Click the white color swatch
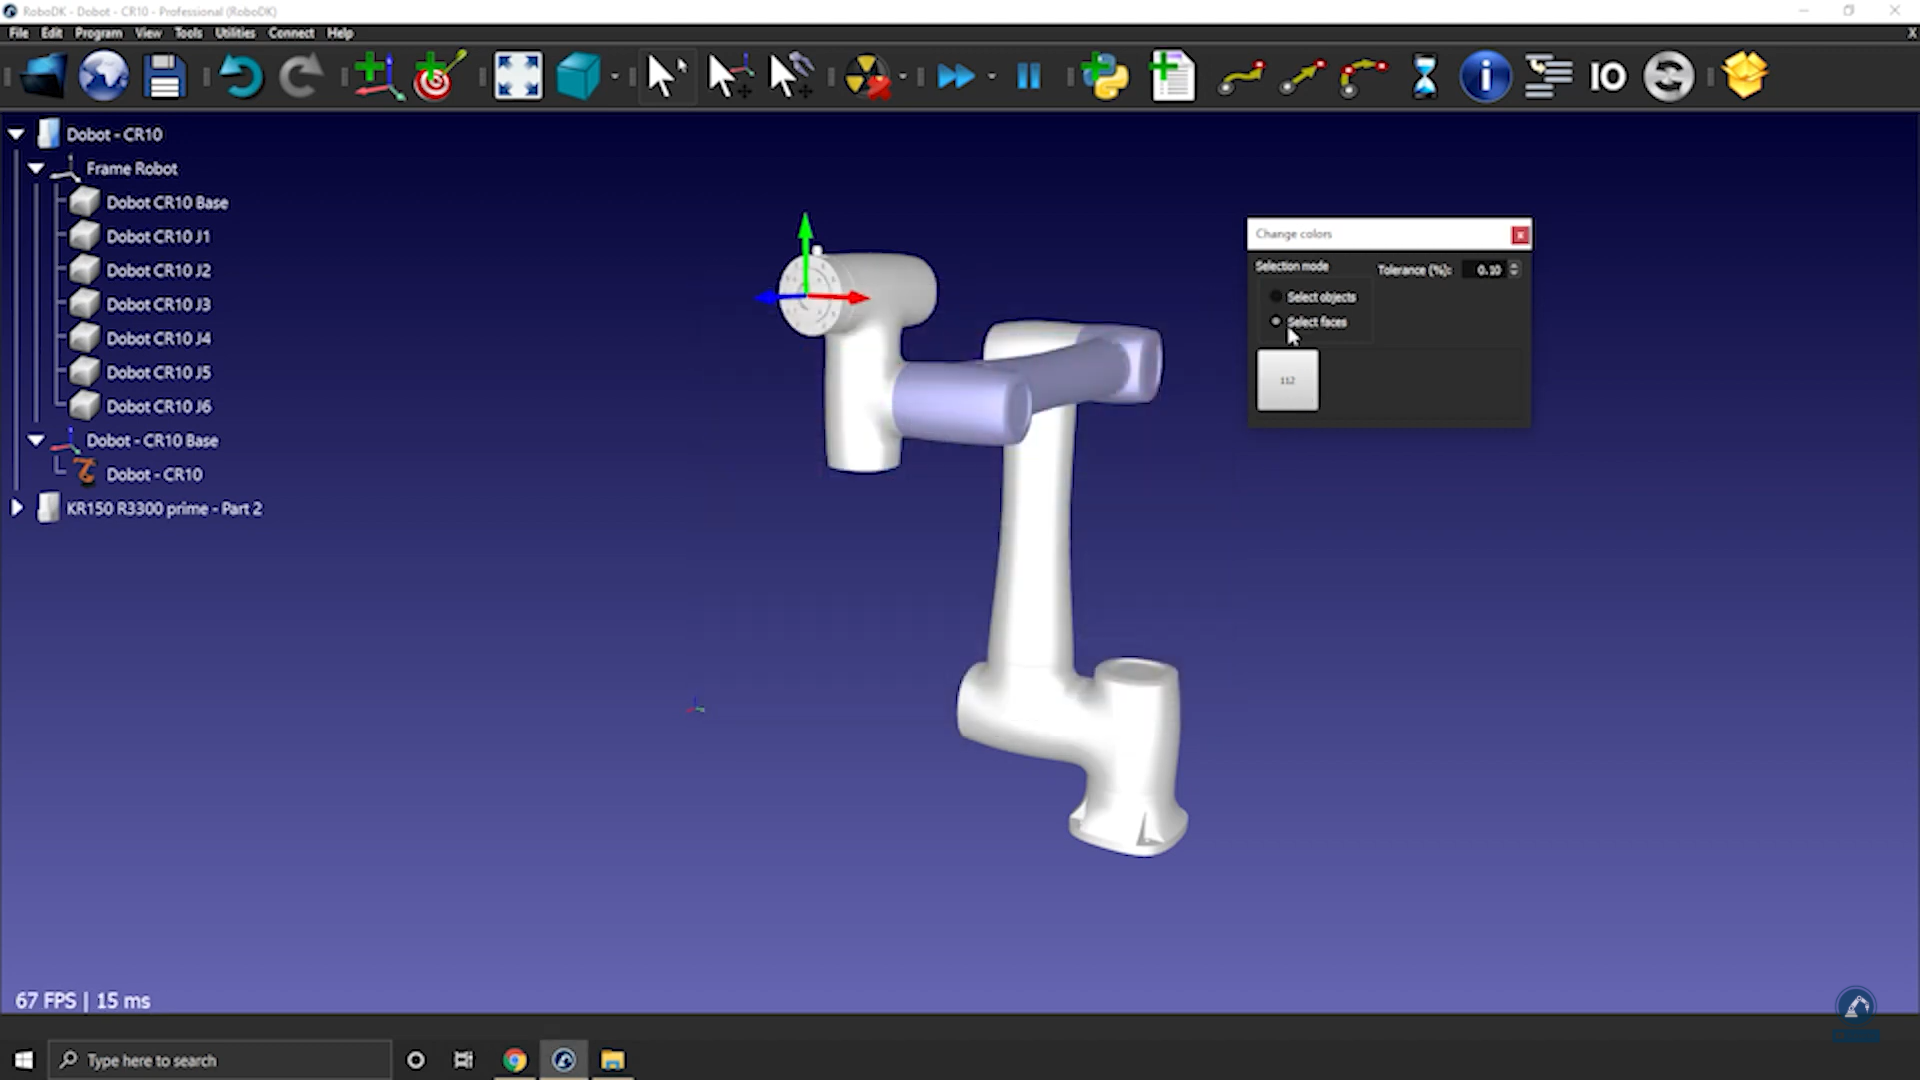 pyautogui.click(x=1287, y=380)
